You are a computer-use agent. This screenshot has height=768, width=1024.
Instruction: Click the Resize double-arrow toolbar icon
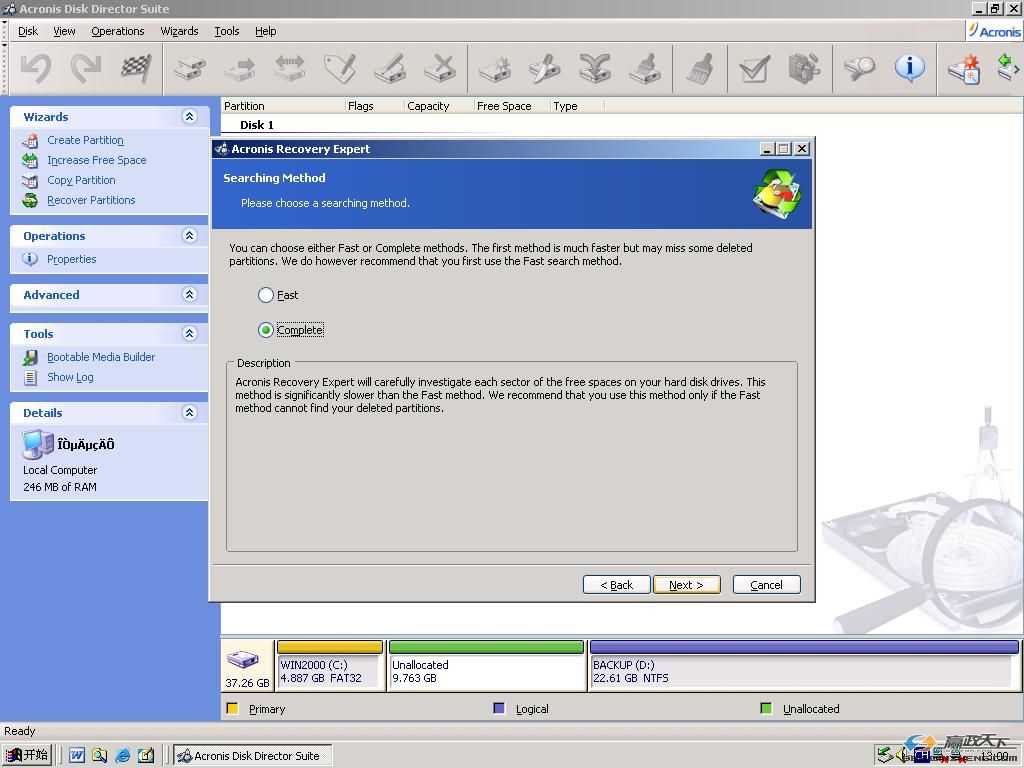tap(290, 68)
